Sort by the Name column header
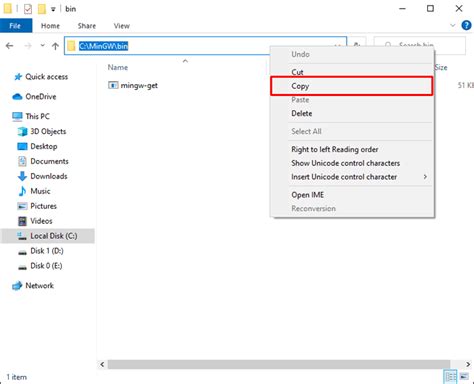474x384 pixels. (x=118, y=67)
